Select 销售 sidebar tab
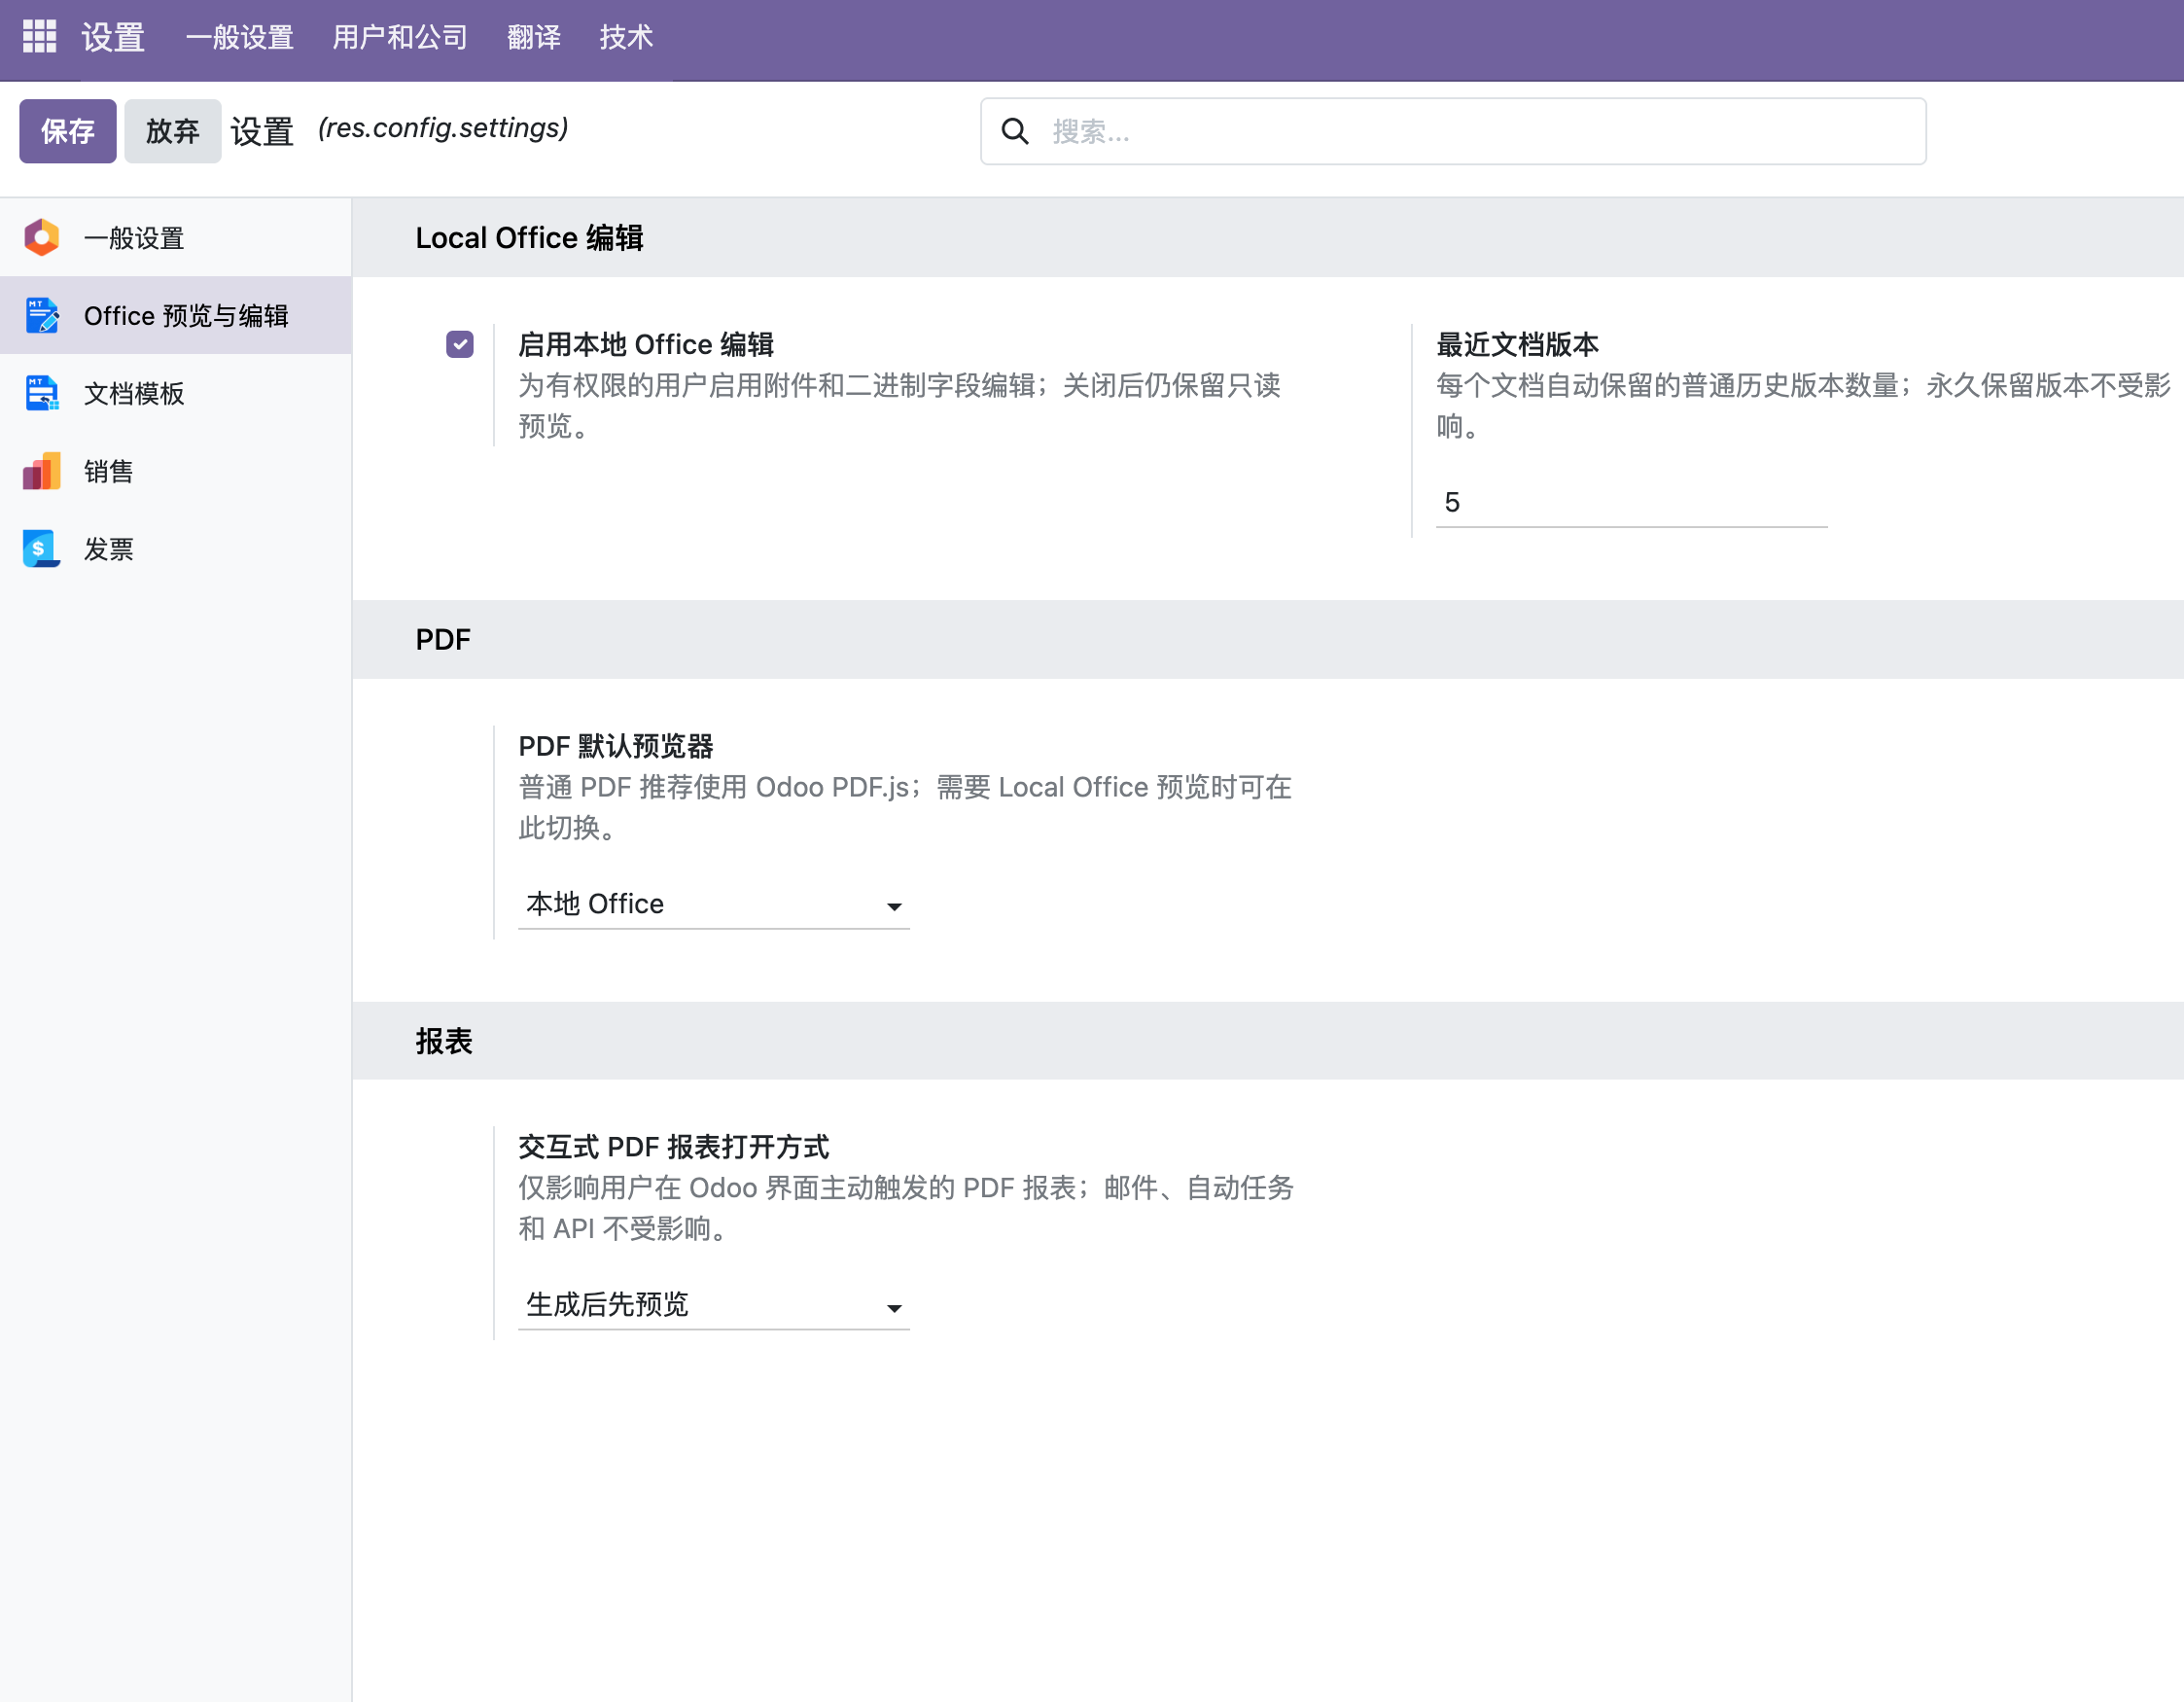The width and height of the screenshot is (2184, 1702). (176, 471)
